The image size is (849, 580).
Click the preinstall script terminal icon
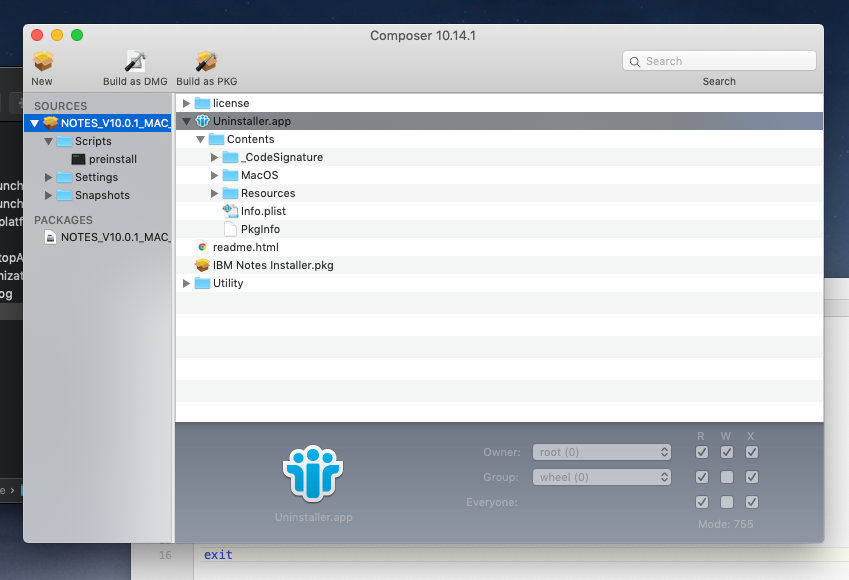[x=79, y=159]
